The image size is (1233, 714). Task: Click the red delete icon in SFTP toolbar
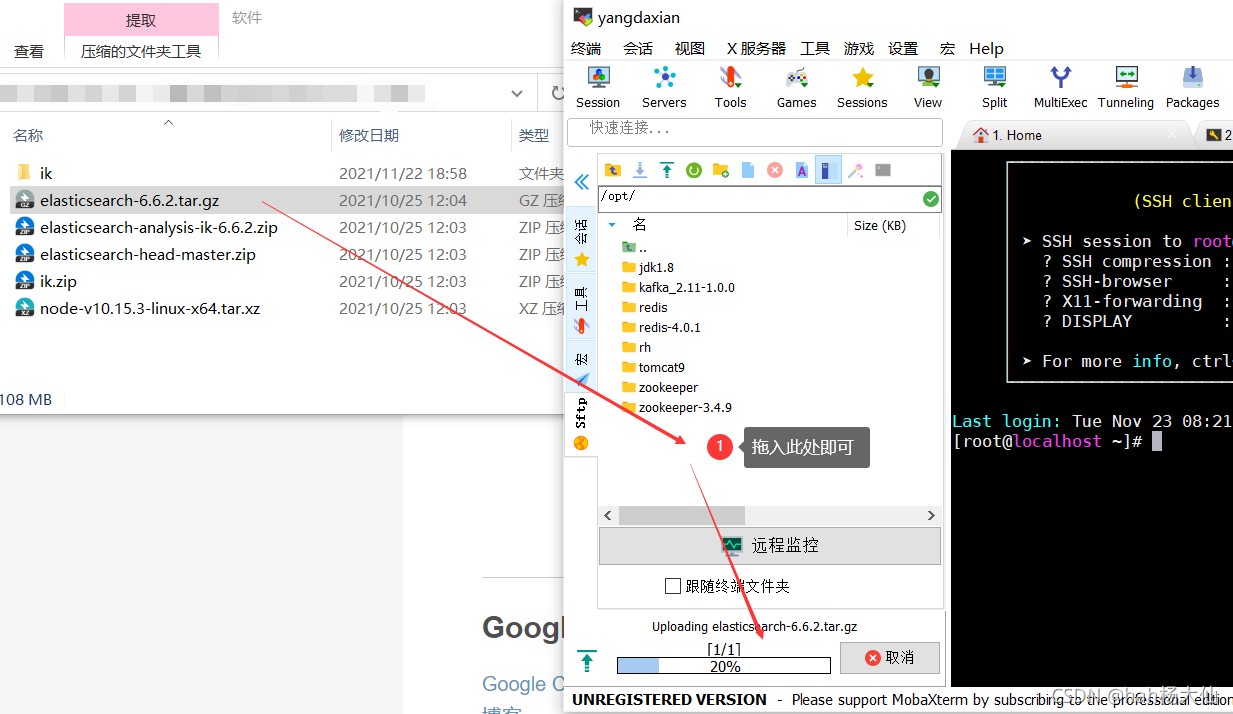[775, 170]
